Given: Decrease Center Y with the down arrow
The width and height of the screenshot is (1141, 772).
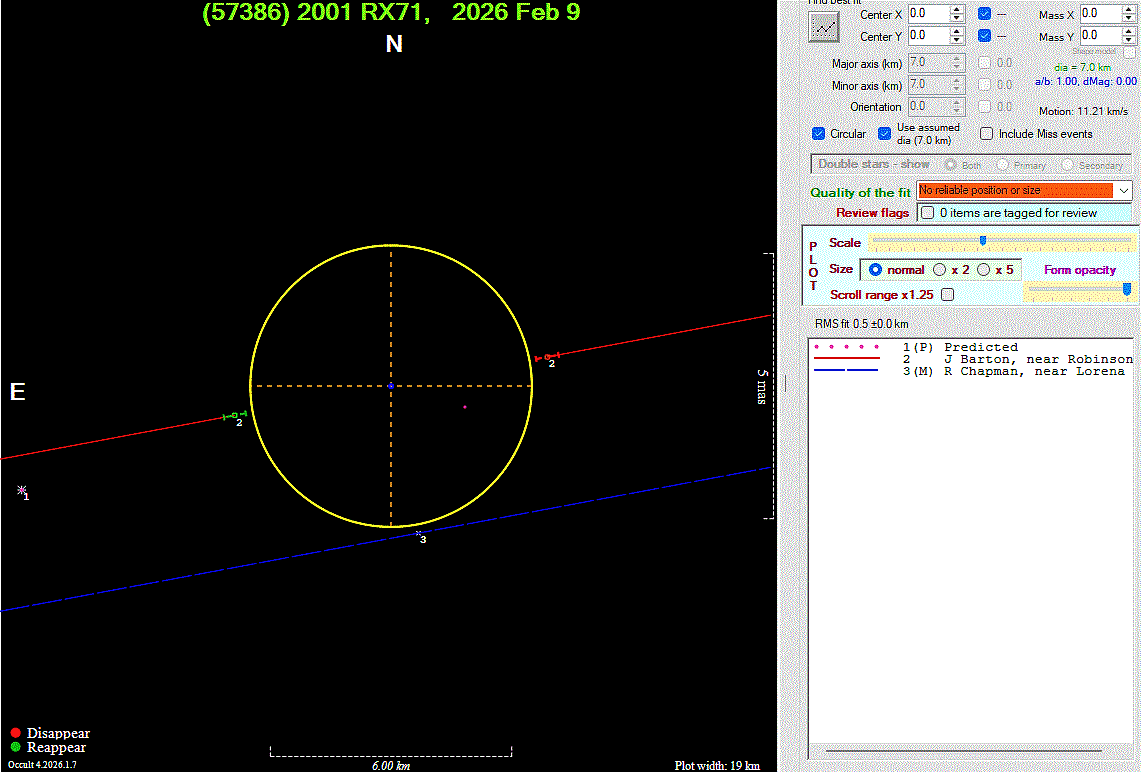Looking at the screenshot, I should [x=957, y=40].
